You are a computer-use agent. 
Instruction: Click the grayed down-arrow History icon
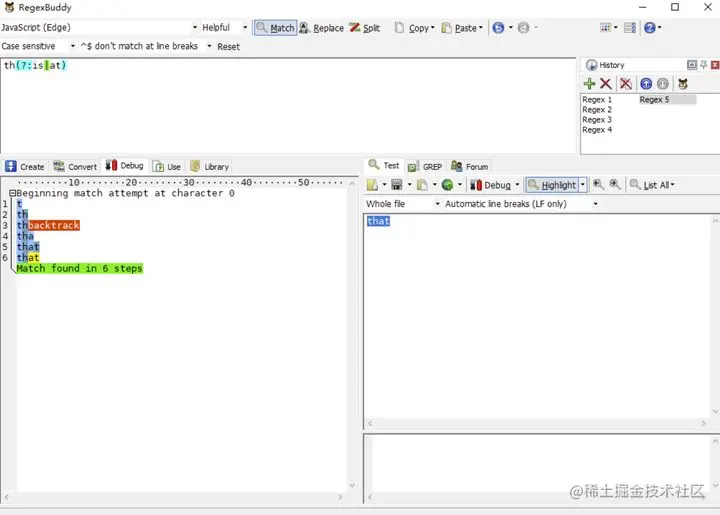663,84
